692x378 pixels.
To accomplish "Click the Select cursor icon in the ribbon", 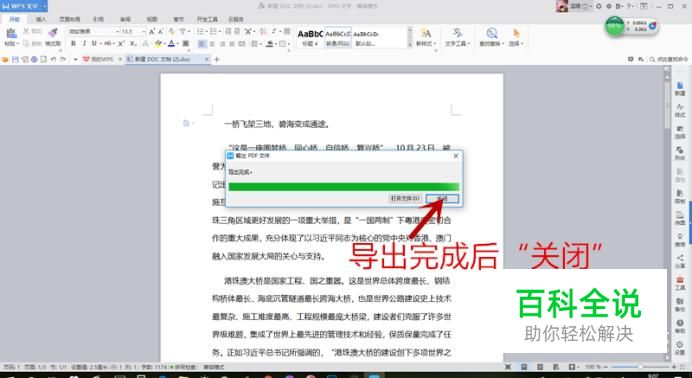I will pos(516,34).
